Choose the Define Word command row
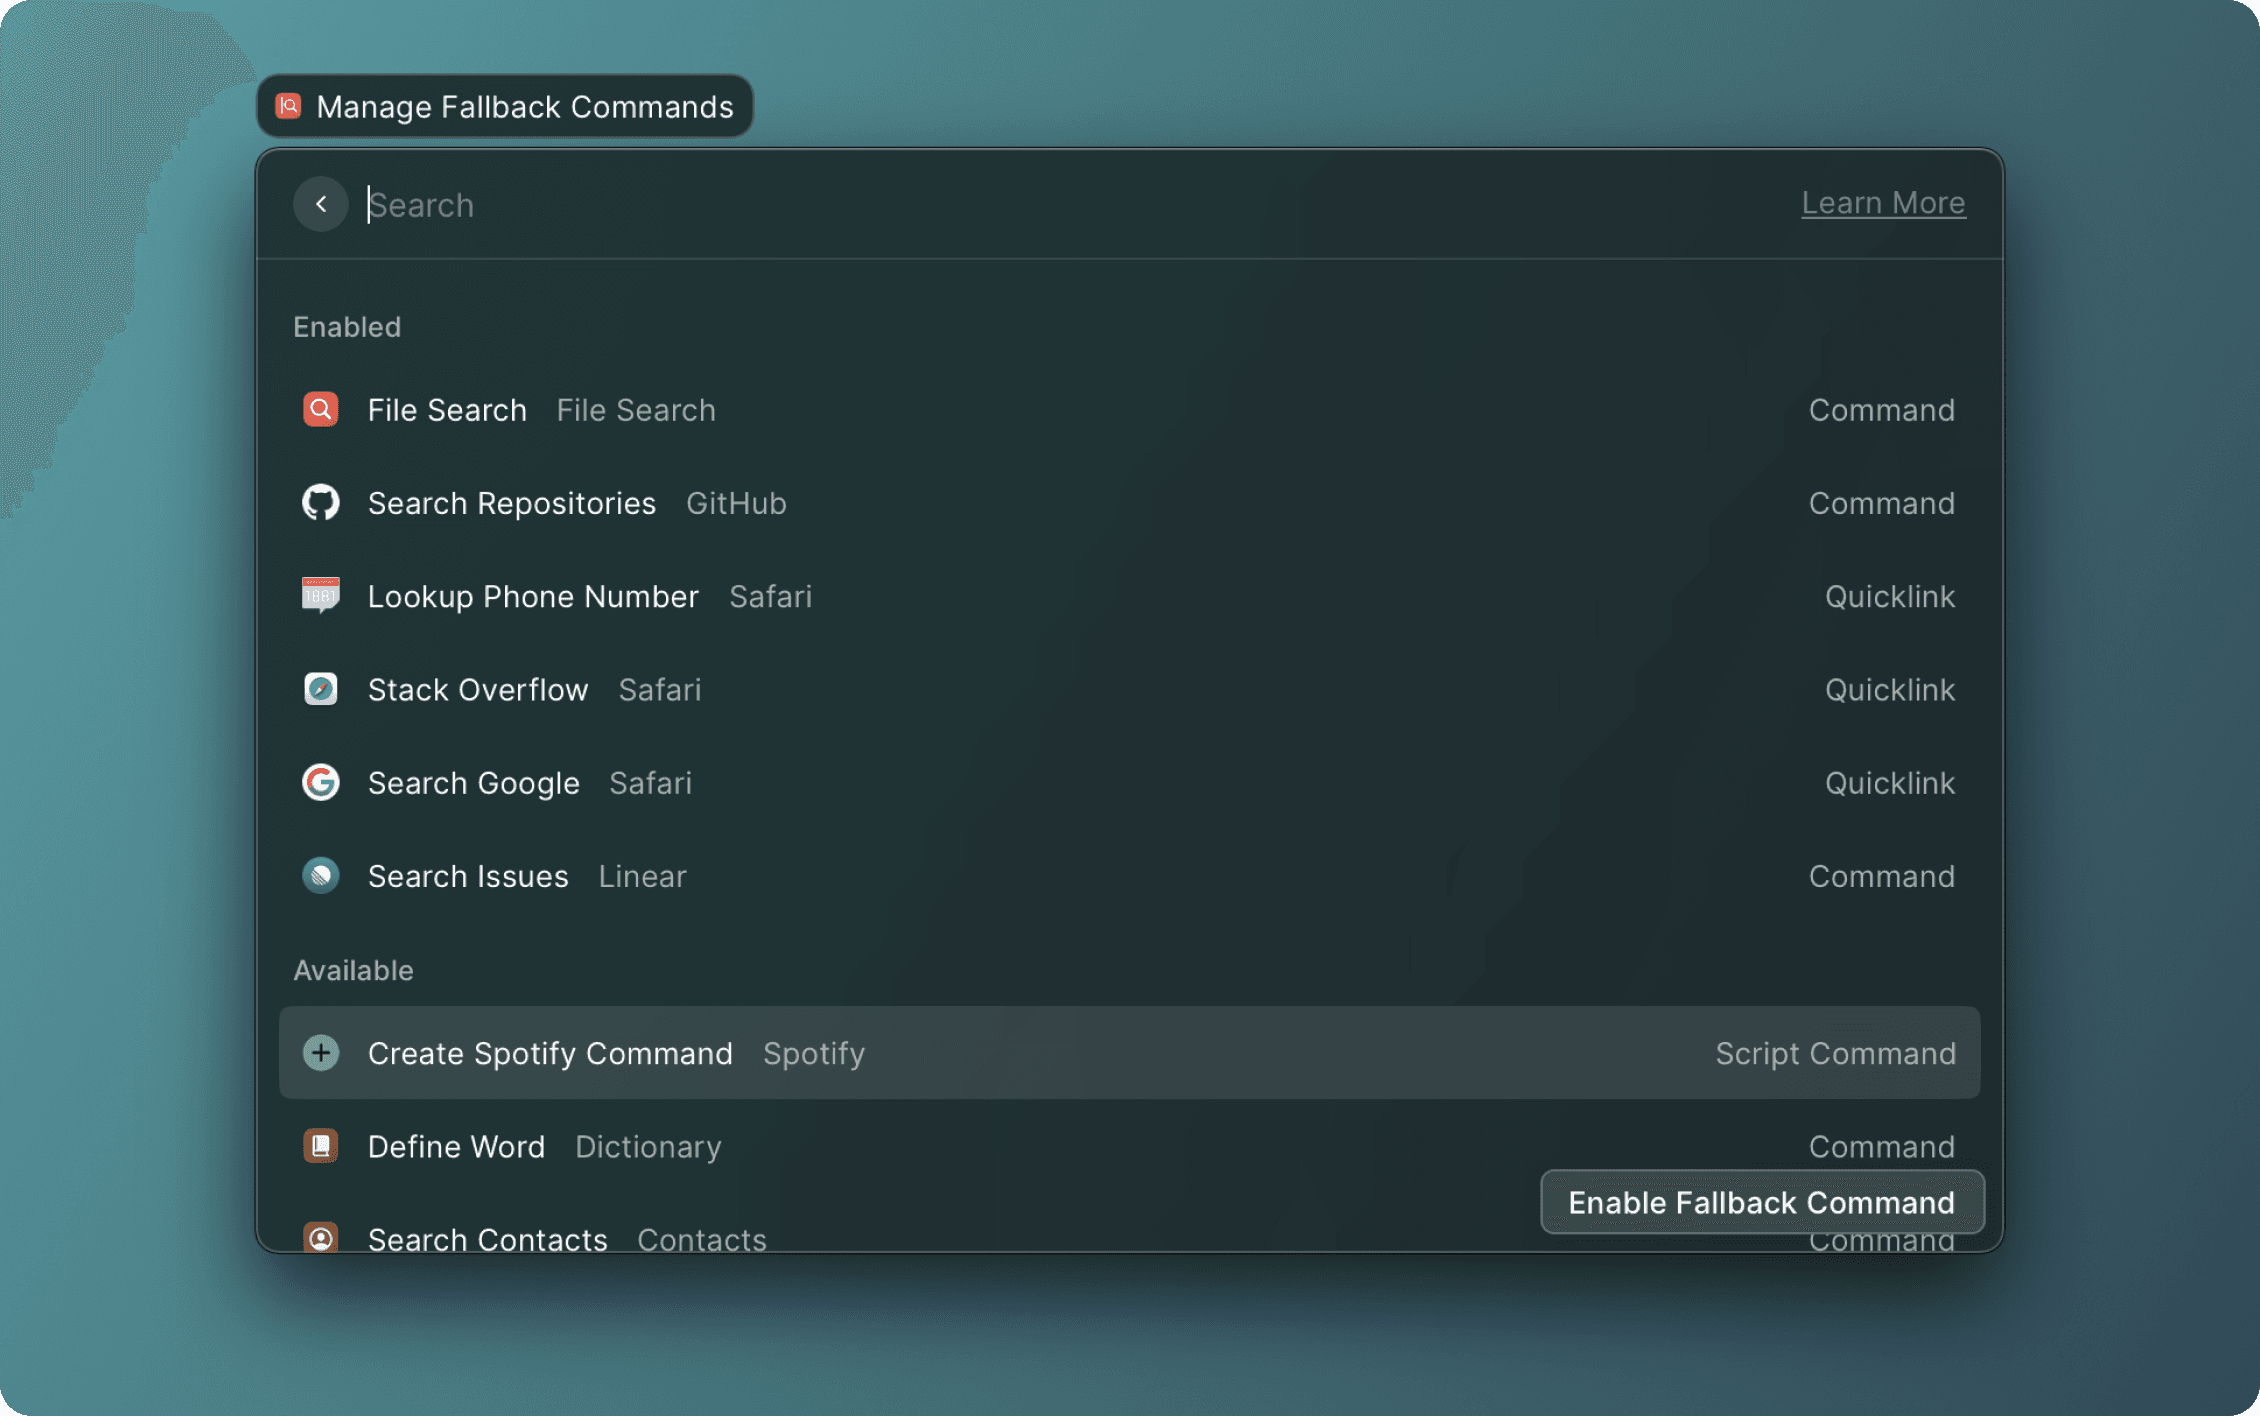Image resolution: width=2260 pixels, height=1416 pixels. click(x=900, y=1146)
